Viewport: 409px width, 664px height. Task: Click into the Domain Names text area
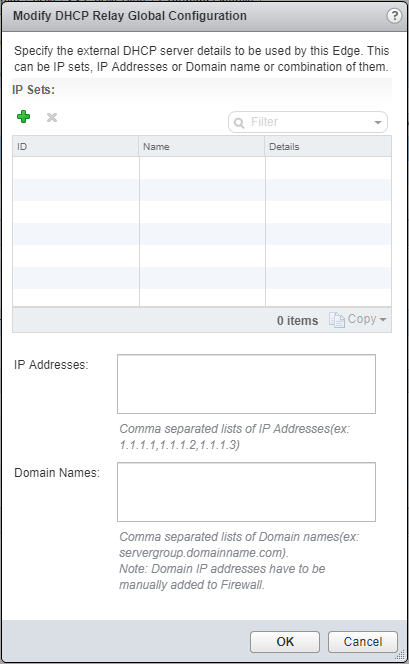246,492
